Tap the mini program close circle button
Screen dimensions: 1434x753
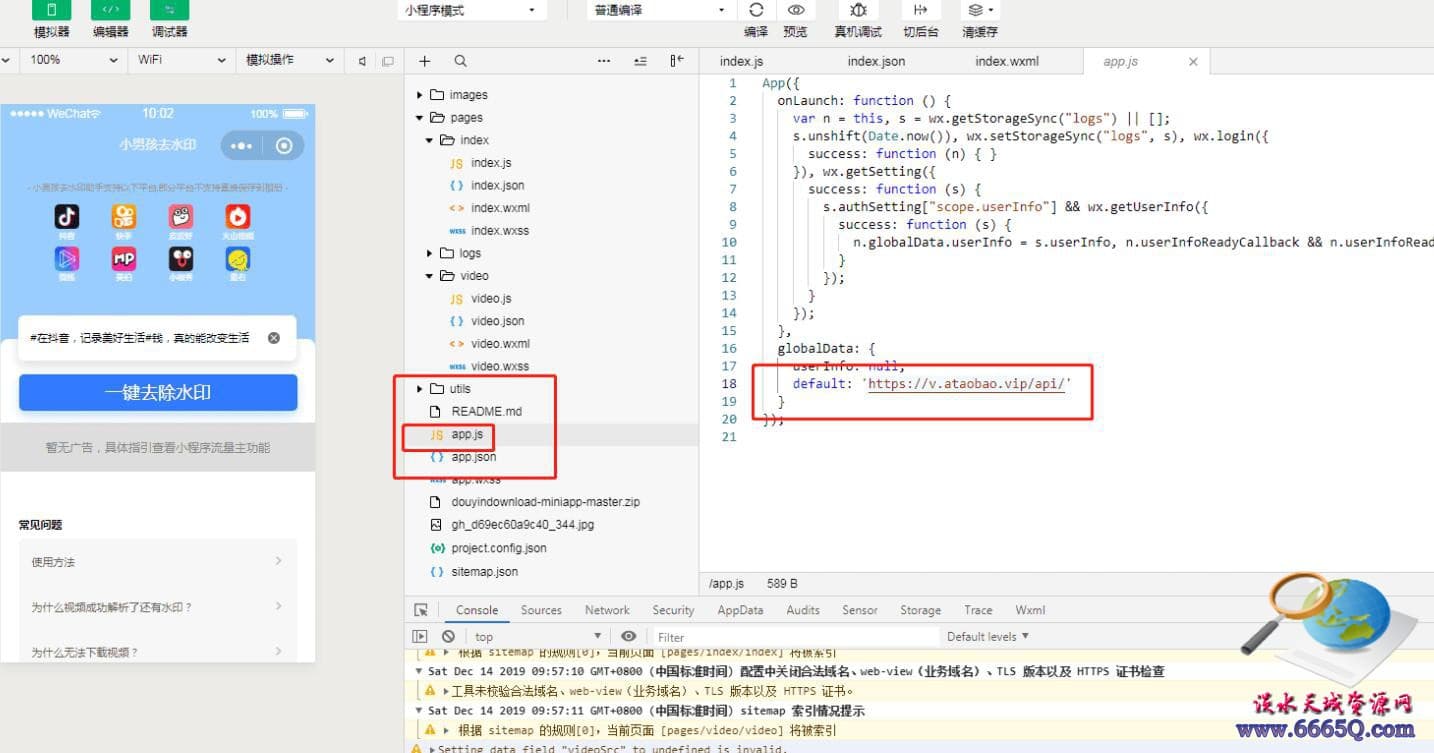tap(284, 146)
